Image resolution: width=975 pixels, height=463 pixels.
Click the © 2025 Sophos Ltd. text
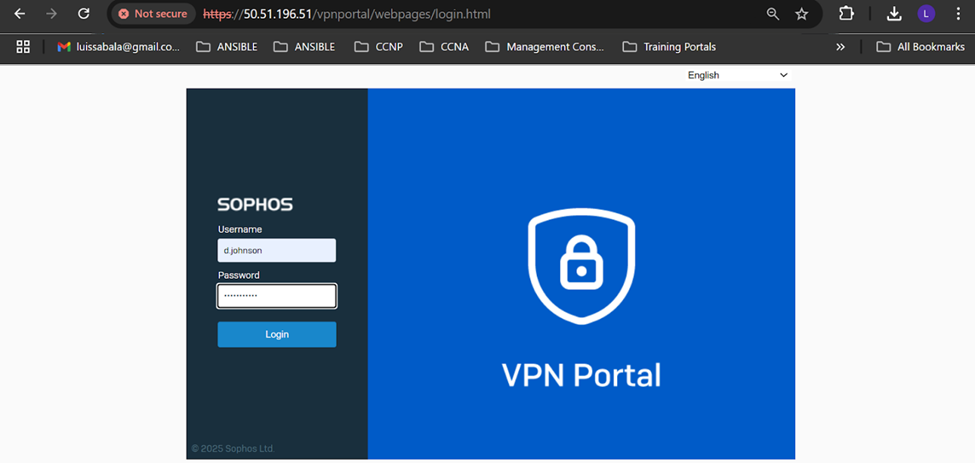[x=233, y=448]
